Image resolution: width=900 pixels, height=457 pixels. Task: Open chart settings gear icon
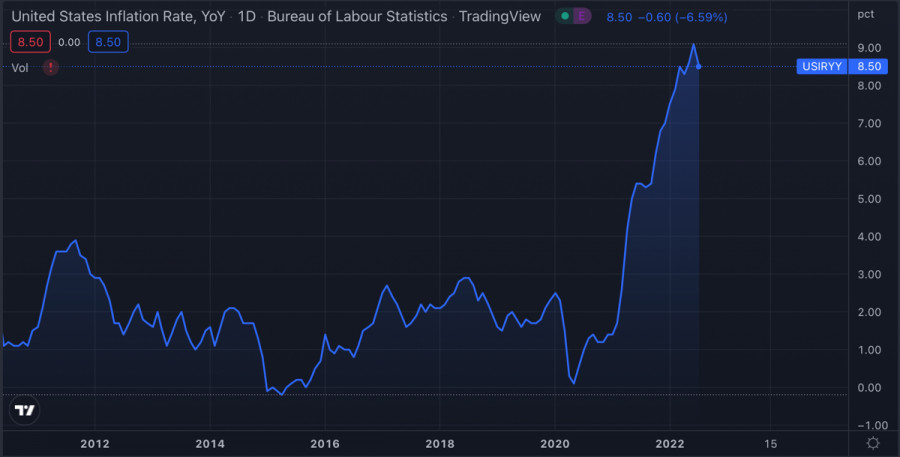coord(873,443)
